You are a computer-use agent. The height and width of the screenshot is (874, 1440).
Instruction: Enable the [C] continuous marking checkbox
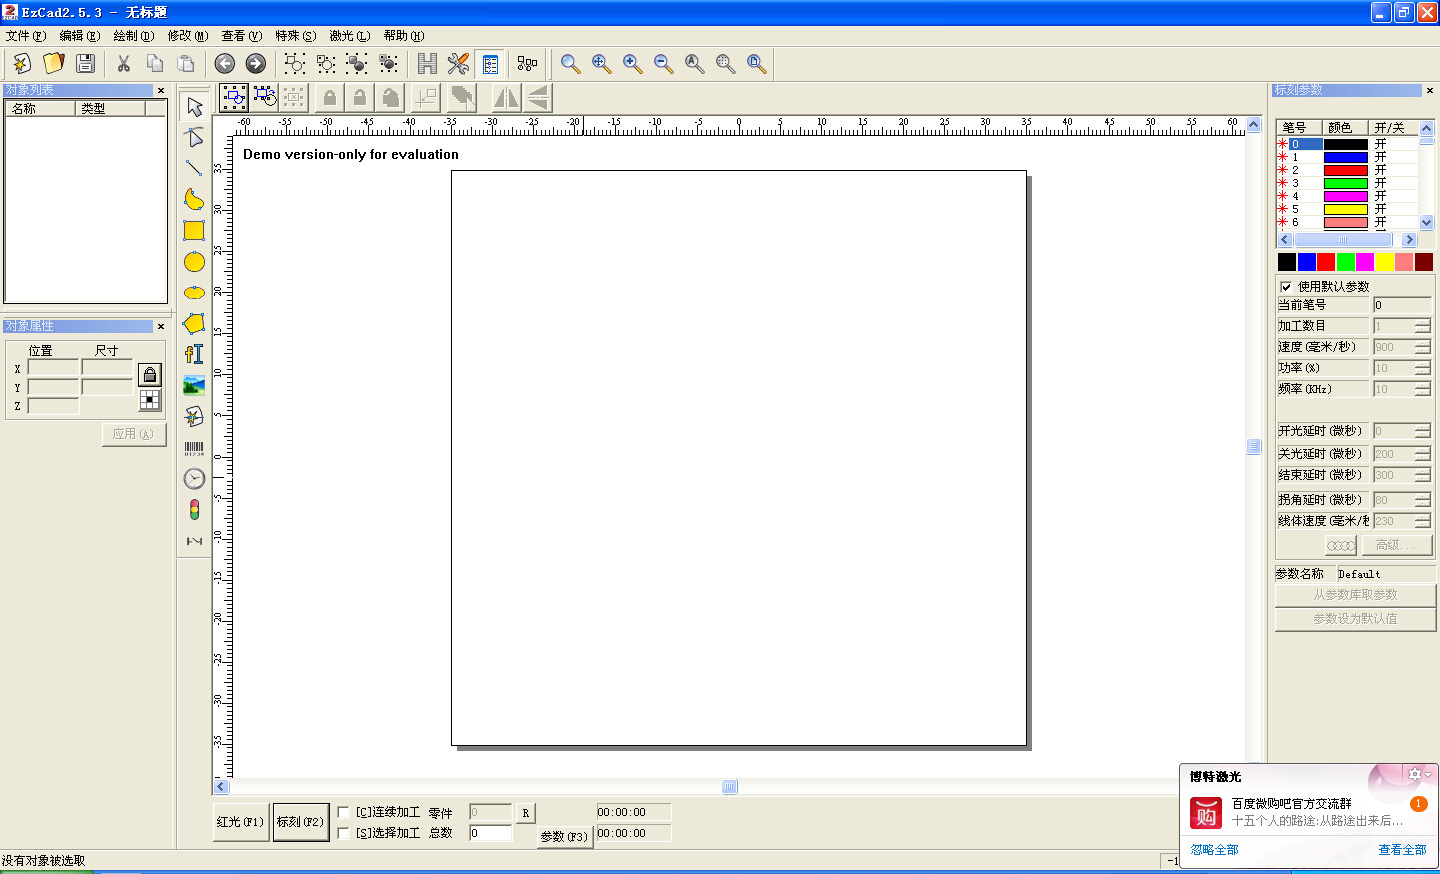344,812
